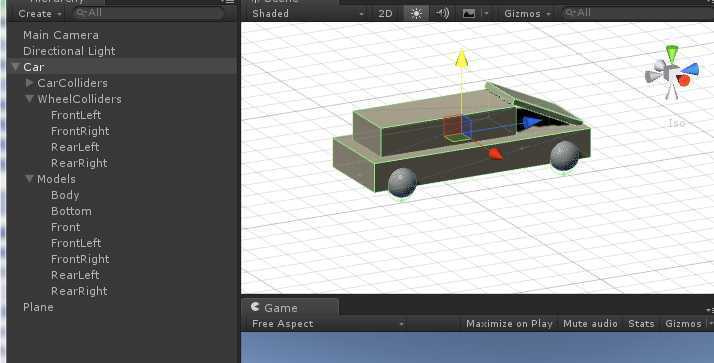
Task: Select RearLeft under WheelColliders
Action: 75,147
